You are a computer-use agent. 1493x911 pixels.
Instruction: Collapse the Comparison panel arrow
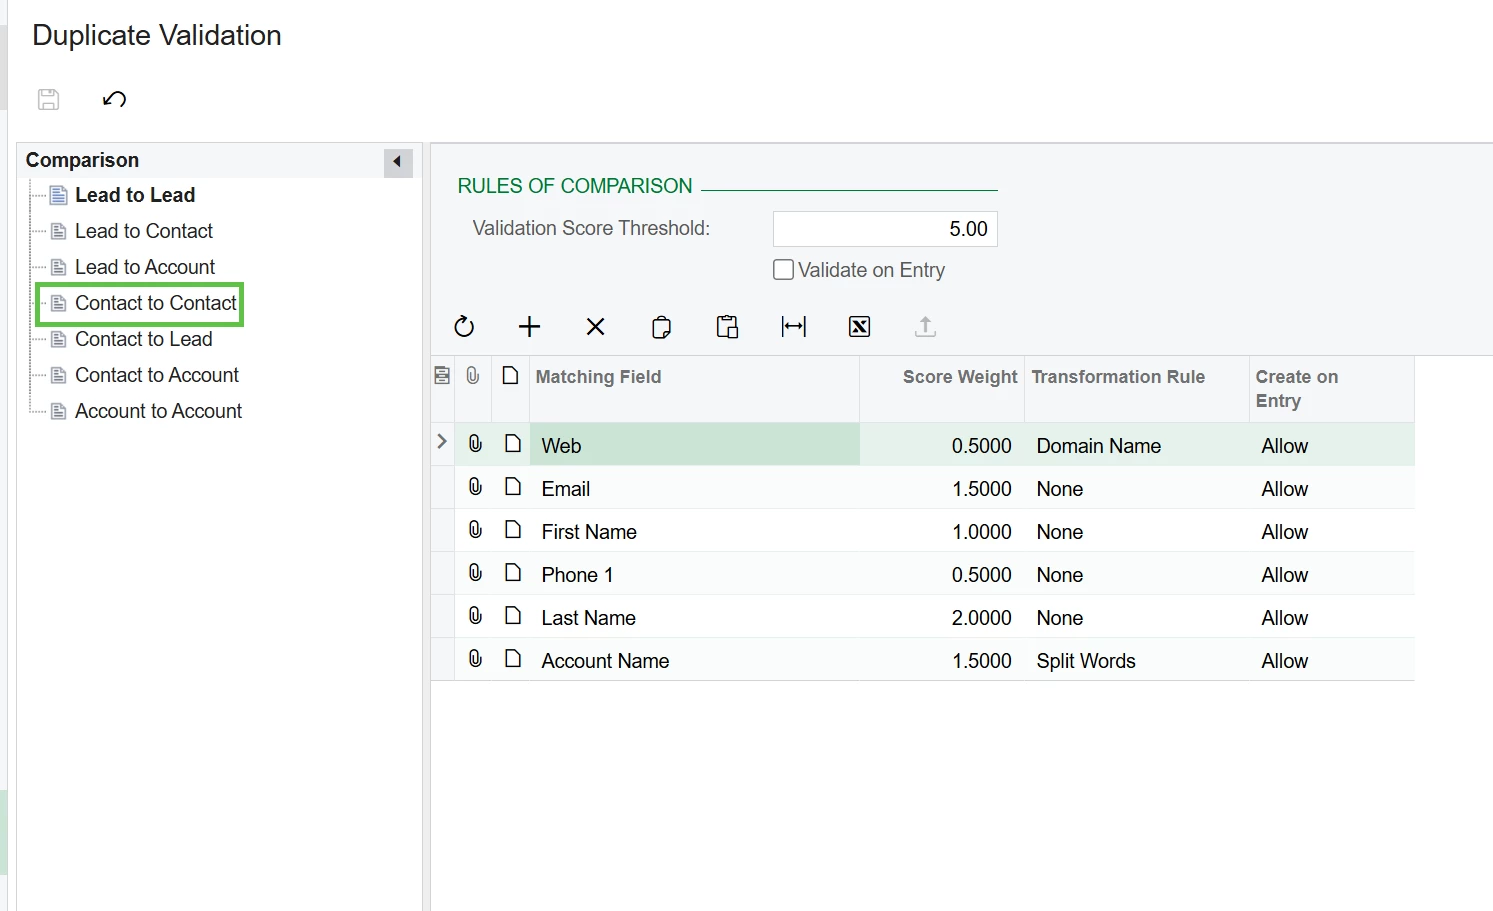tap(398, 162)
